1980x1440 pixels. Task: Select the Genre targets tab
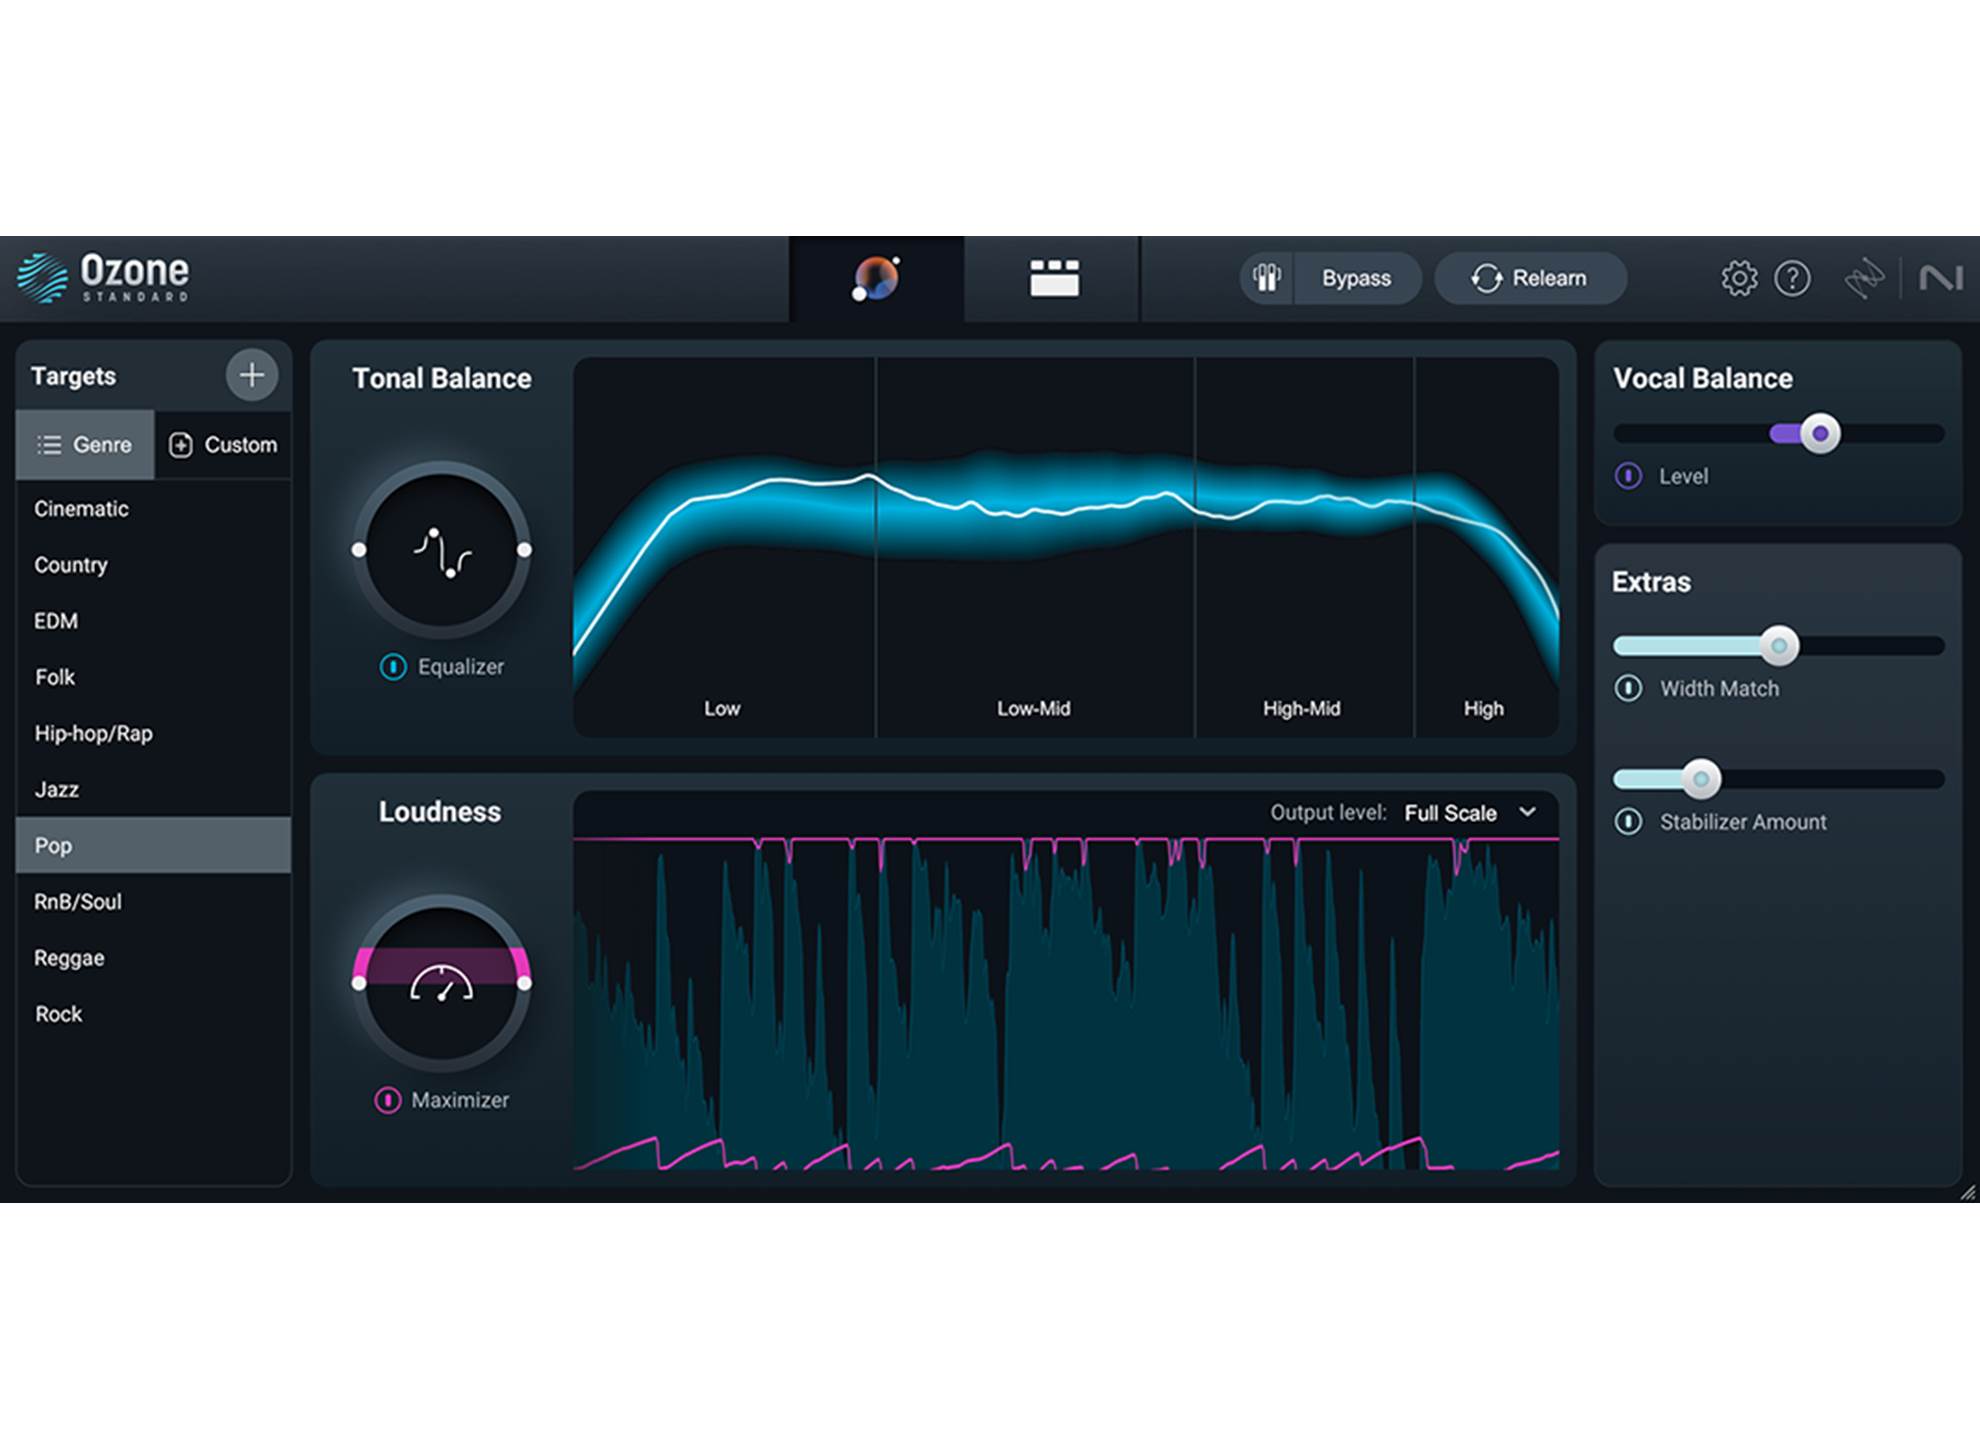85,445
